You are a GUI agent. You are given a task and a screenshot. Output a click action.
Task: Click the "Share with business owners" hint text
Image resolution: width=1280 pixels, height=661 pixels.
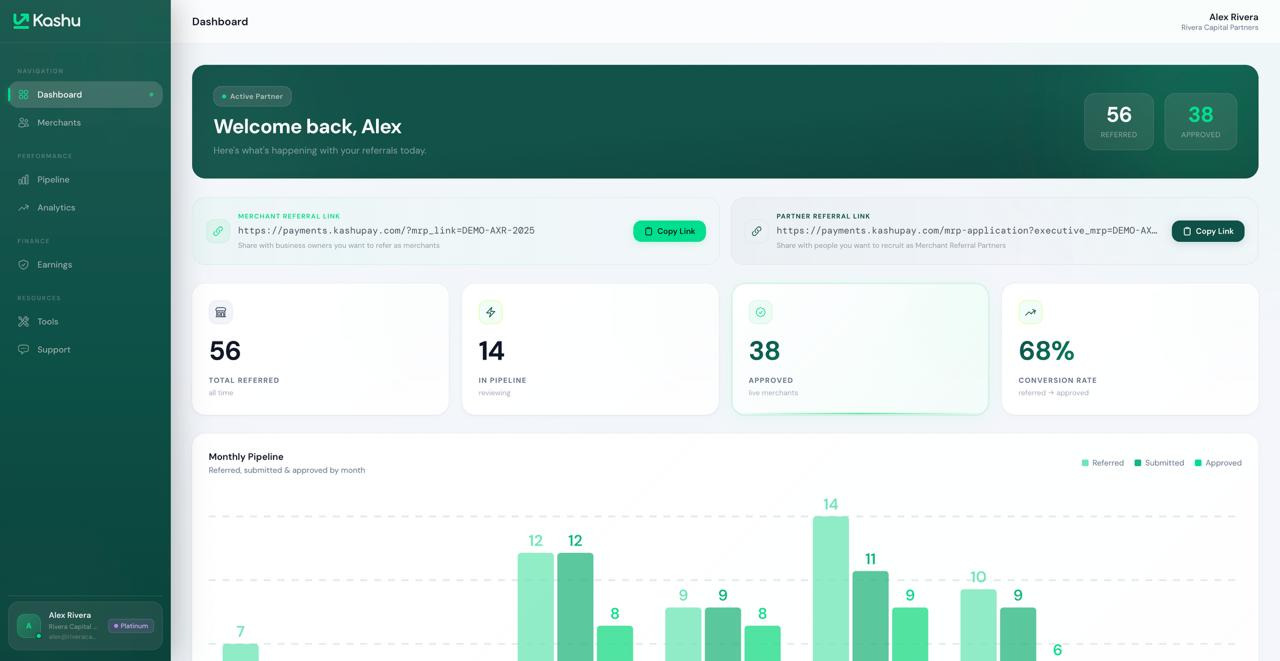click(x=339, y=245)
